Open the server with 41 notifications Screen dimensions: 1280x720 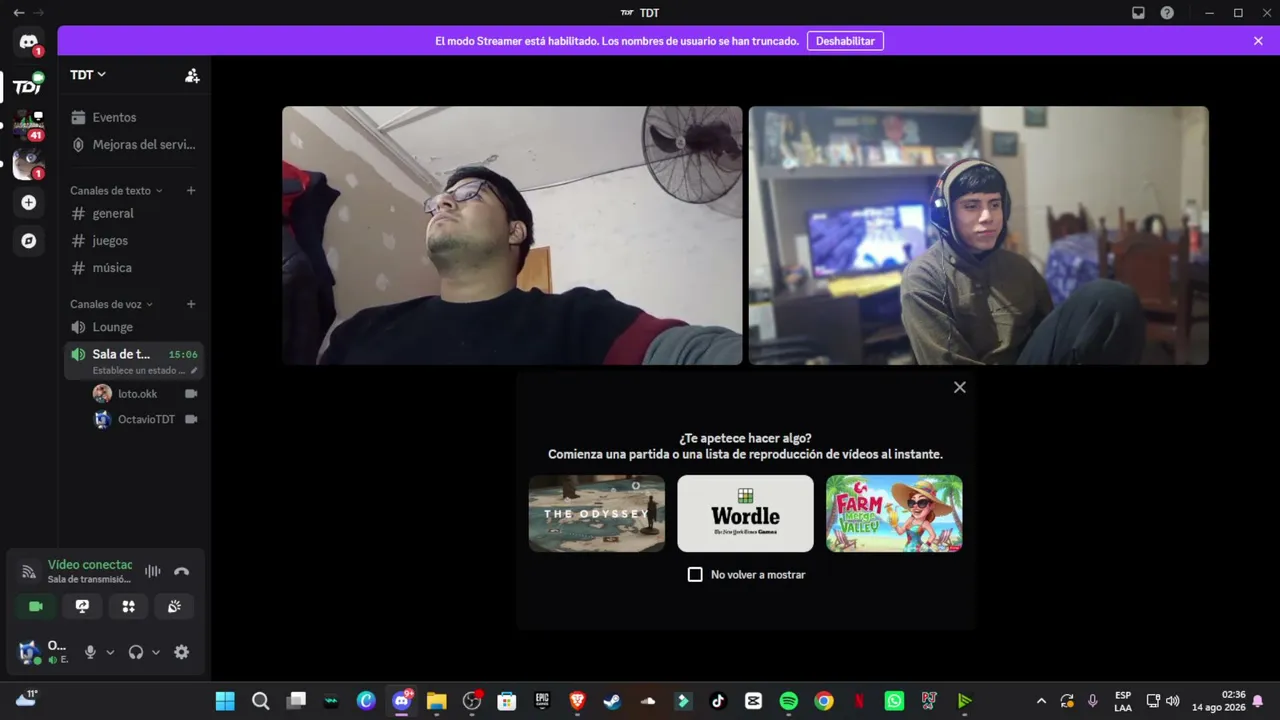coord(28,125)
